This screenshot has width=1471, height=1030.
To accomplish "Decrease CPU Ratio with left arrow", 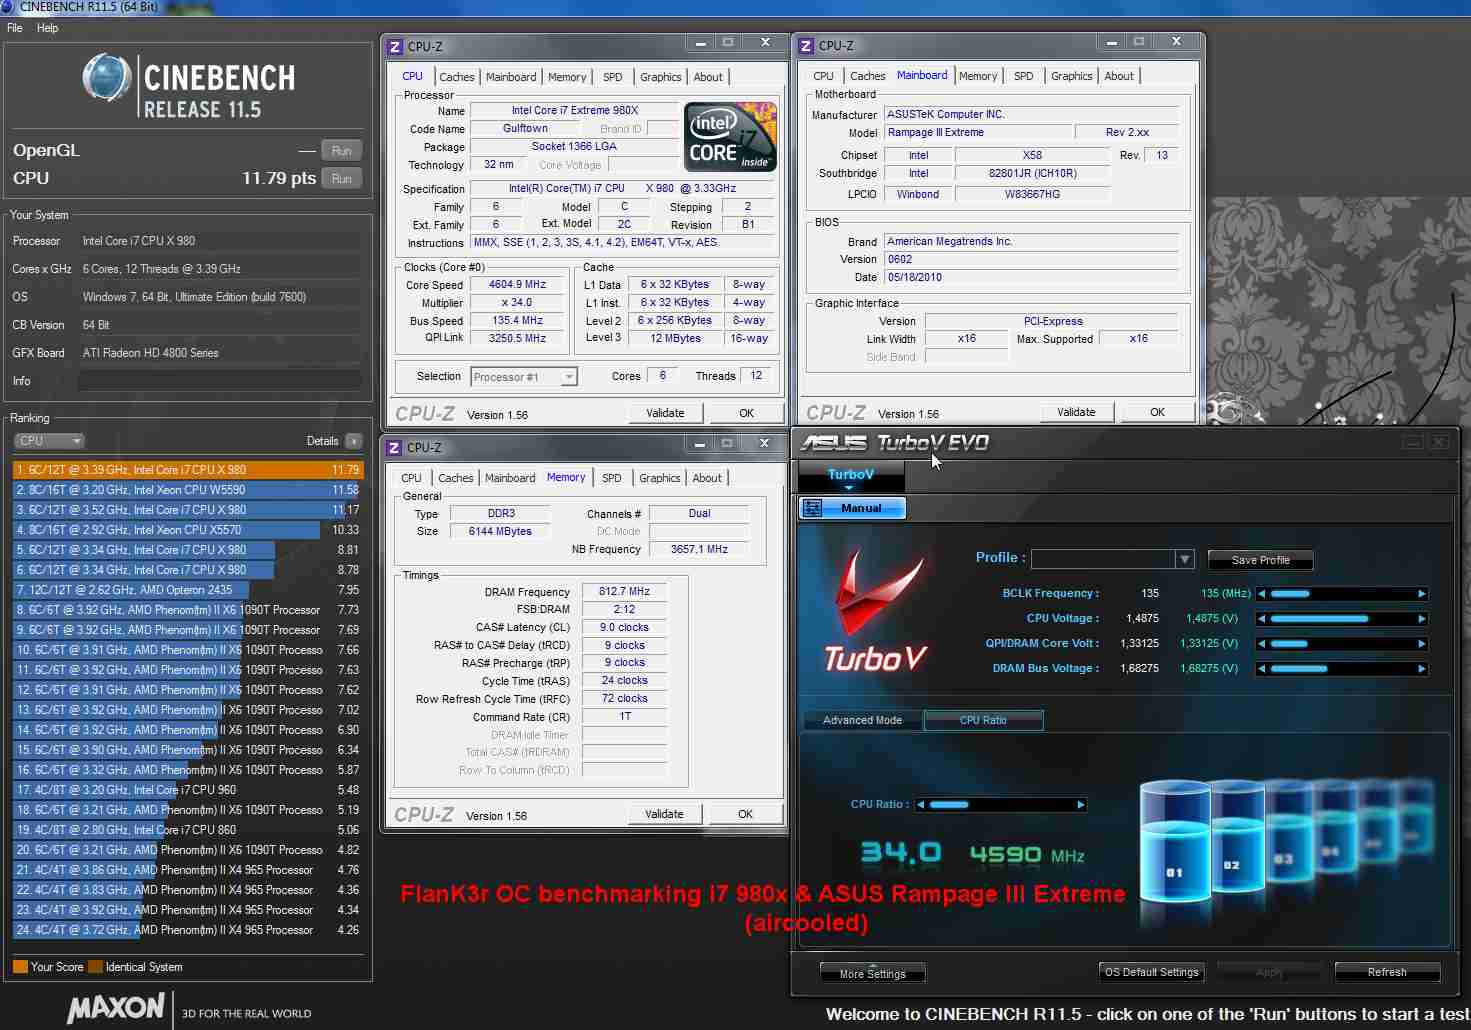I will pos(921,805).
